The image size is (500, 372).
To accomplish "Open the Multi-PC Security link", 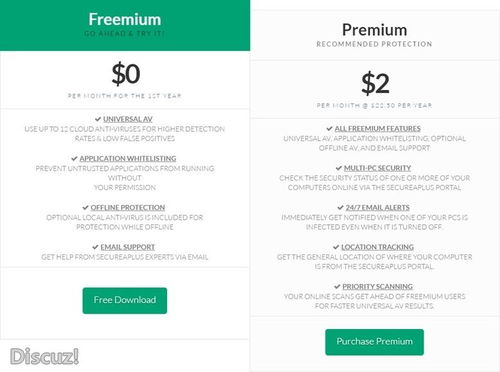I will (x=377, y=168).
